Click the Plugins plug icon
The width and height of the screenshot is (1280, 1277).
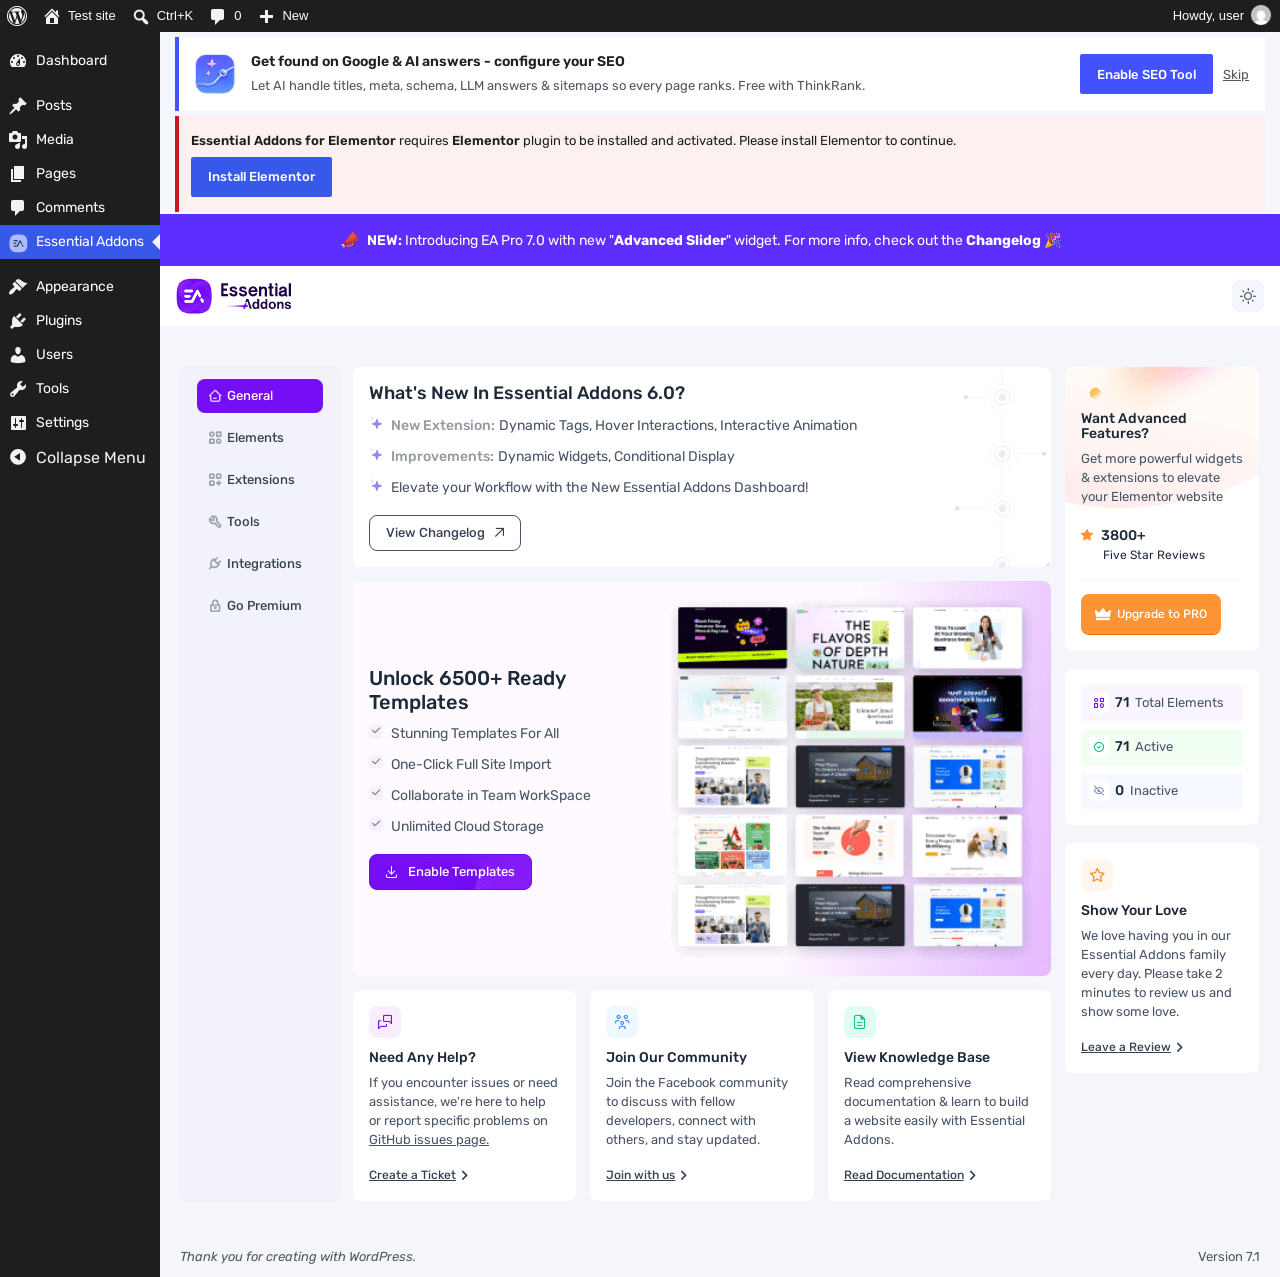18,320
